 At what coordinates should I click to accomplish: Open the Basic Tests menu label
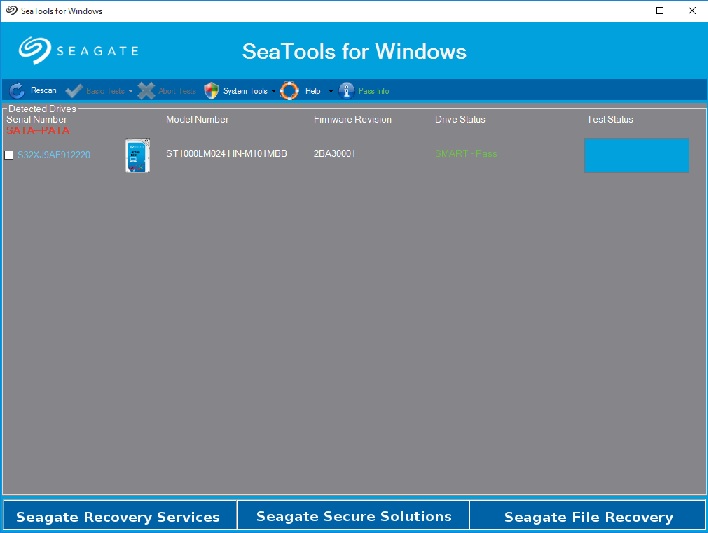tap(106, 91)
